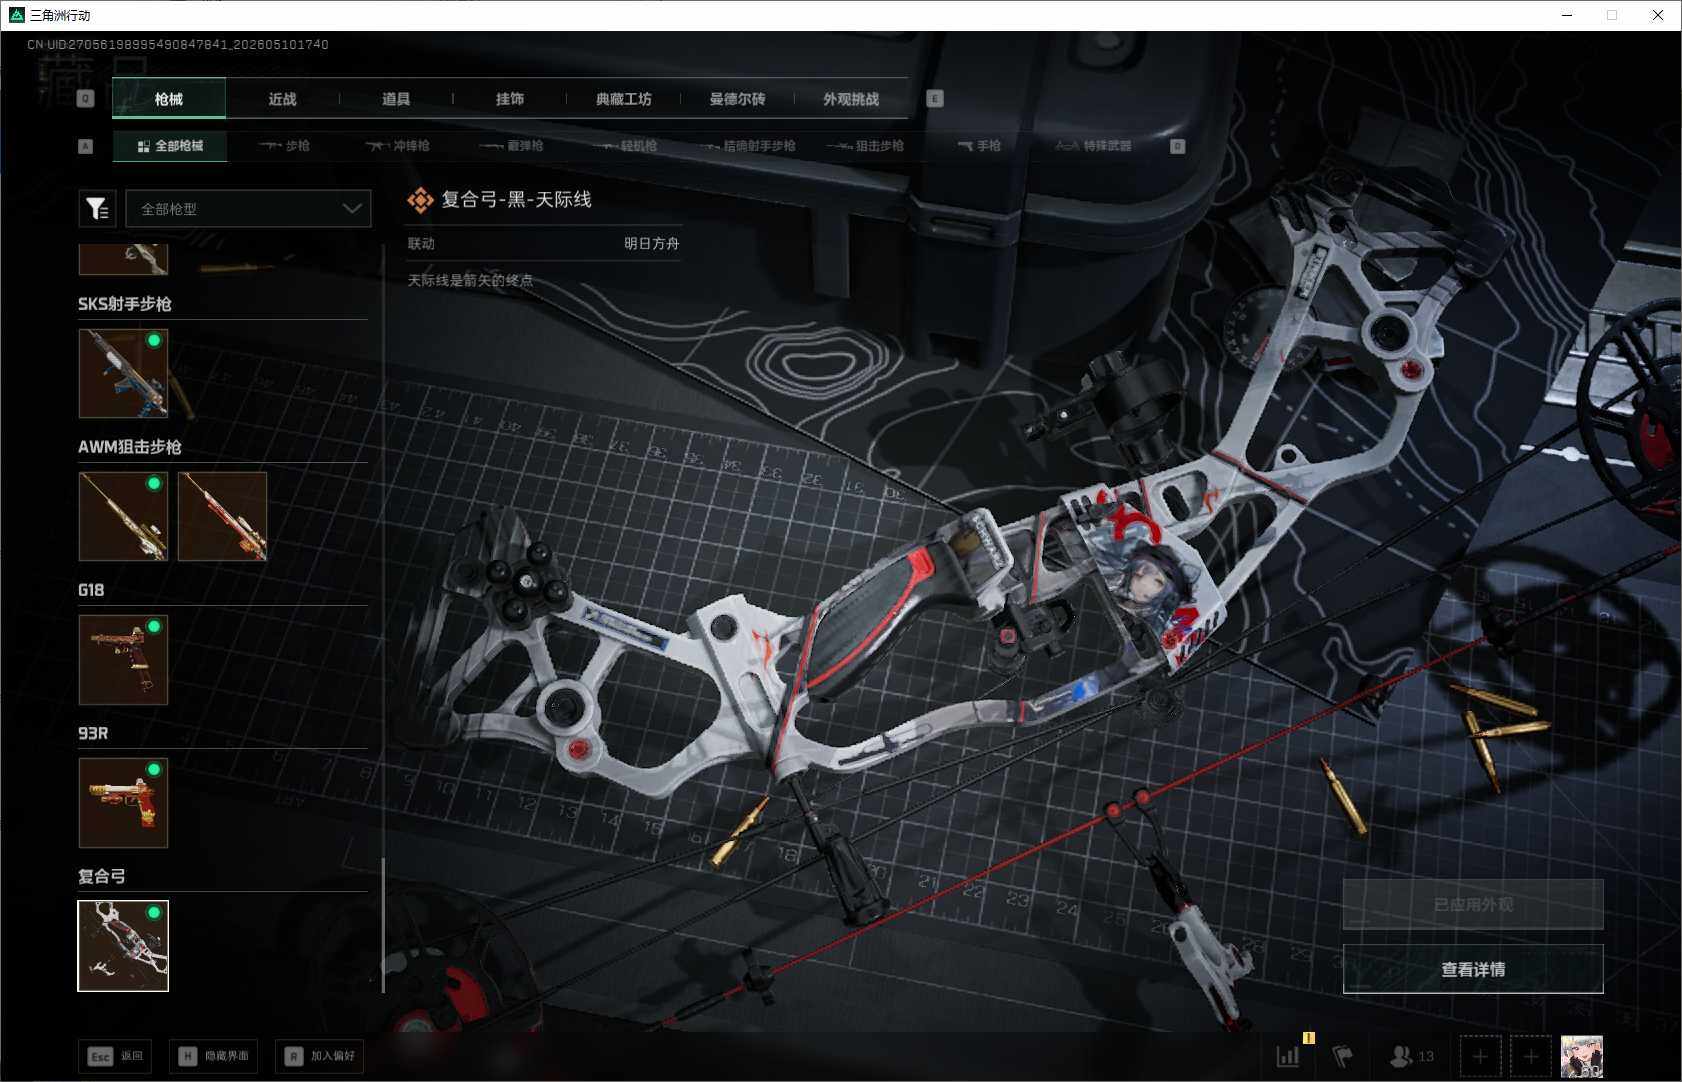The image size is (1682, 1082).
Task: Click the A key previous-category icon
Action: [x=86, y=146]
